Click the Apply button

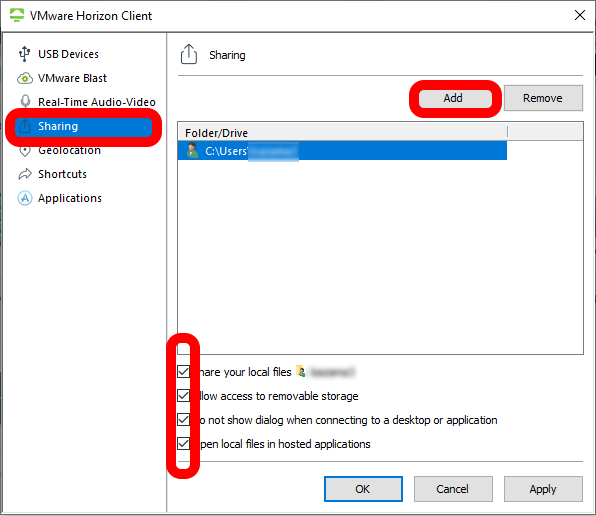pyautogui.click(x=543, y=489)
